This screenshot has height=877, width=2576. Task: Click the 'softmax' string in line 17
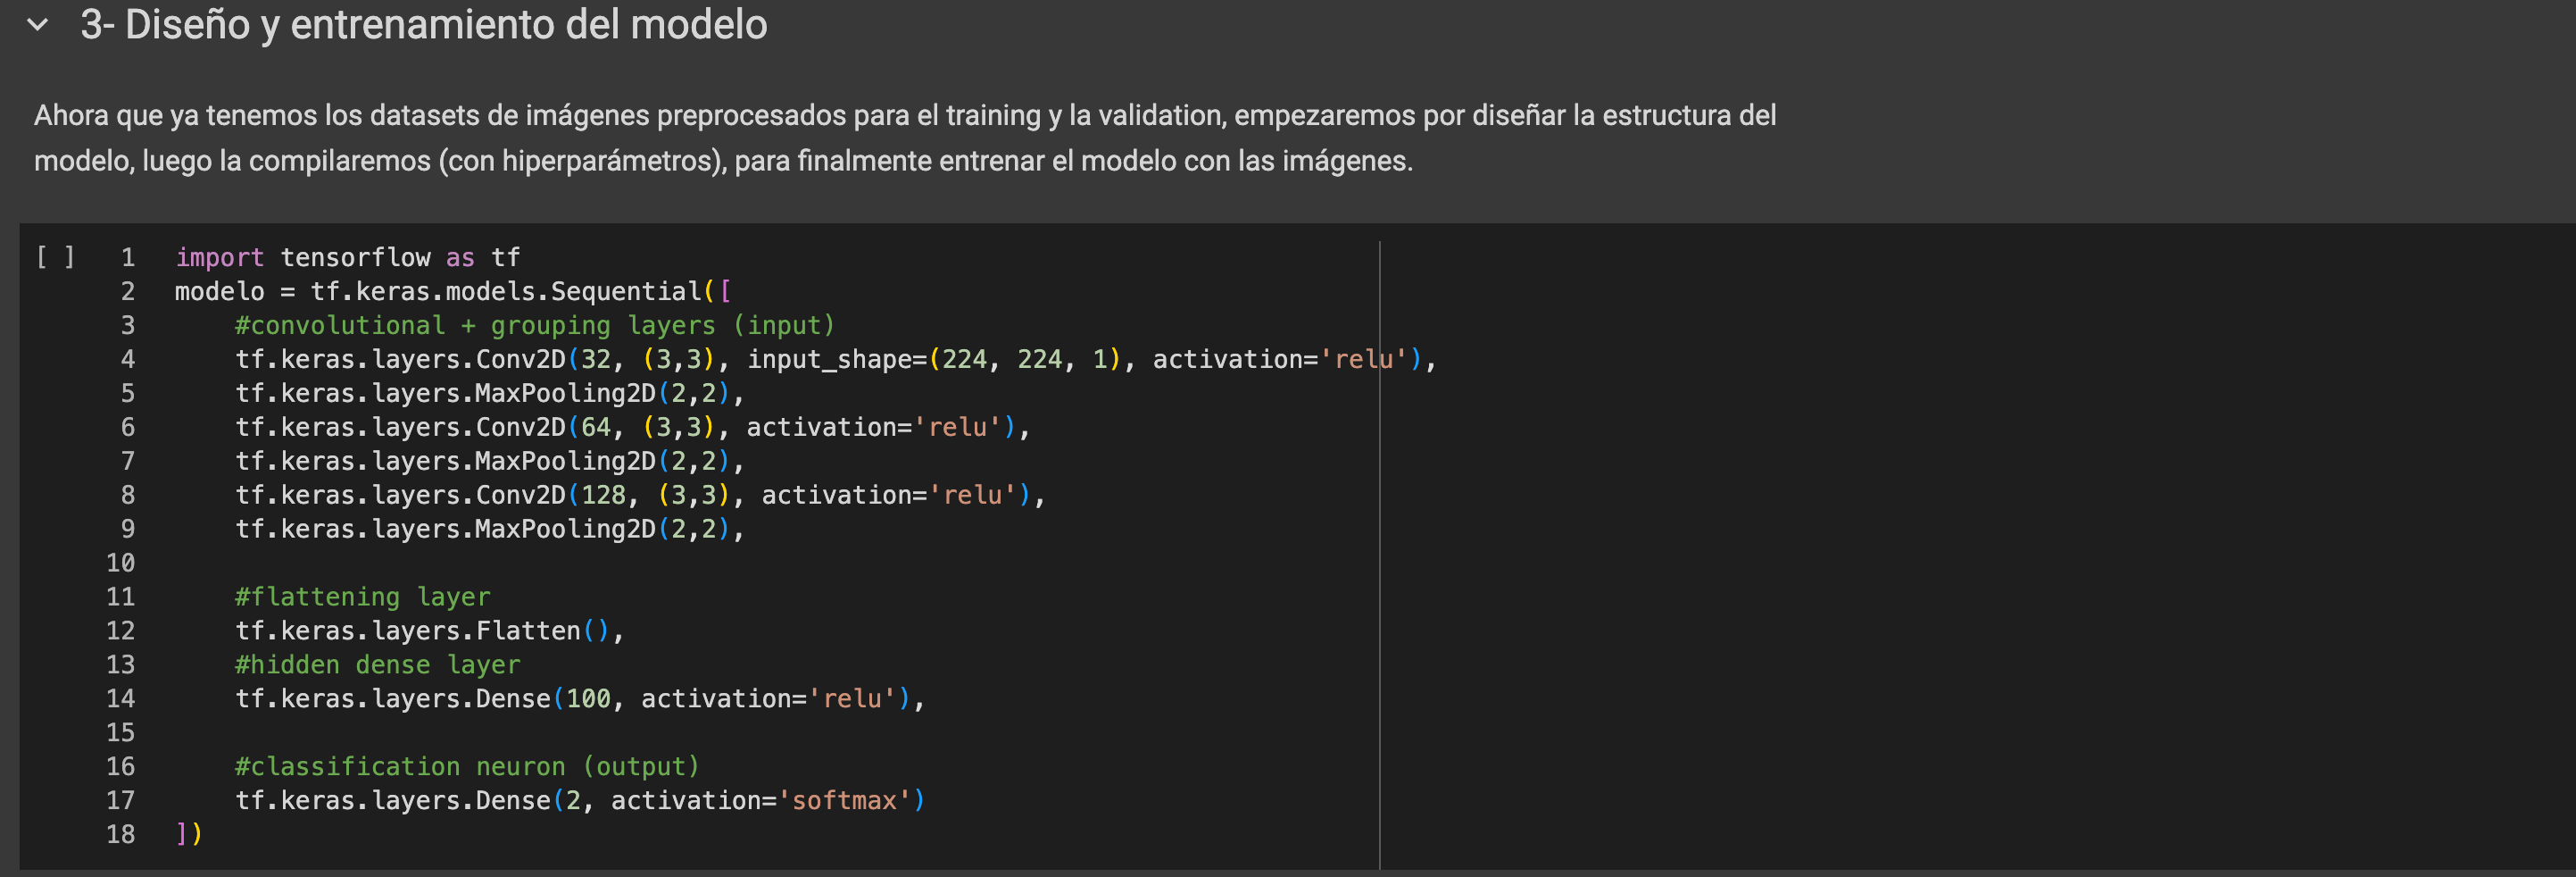[x=844, y=801]
